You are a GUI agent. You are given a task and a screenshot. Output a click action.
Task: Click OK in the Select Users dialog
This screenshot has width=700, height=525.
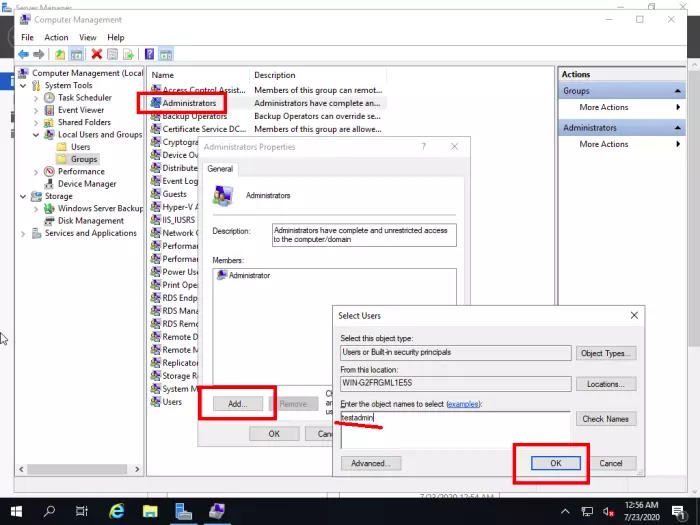click(555, 463)
